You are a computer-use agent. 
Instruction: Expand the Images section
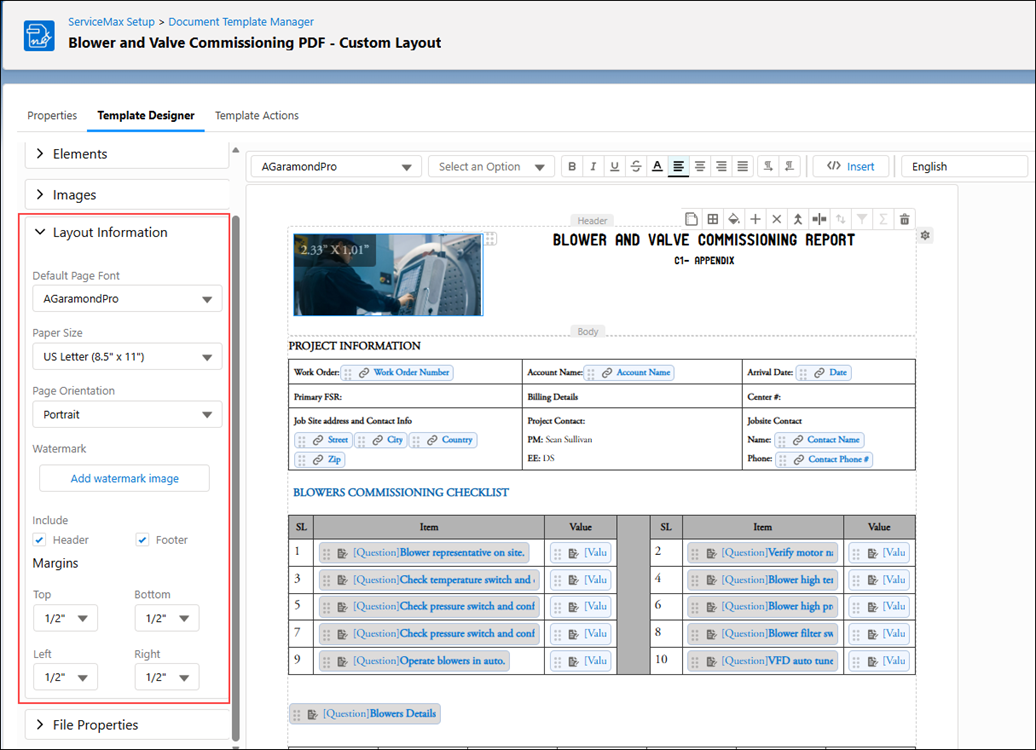pos(40,194)
